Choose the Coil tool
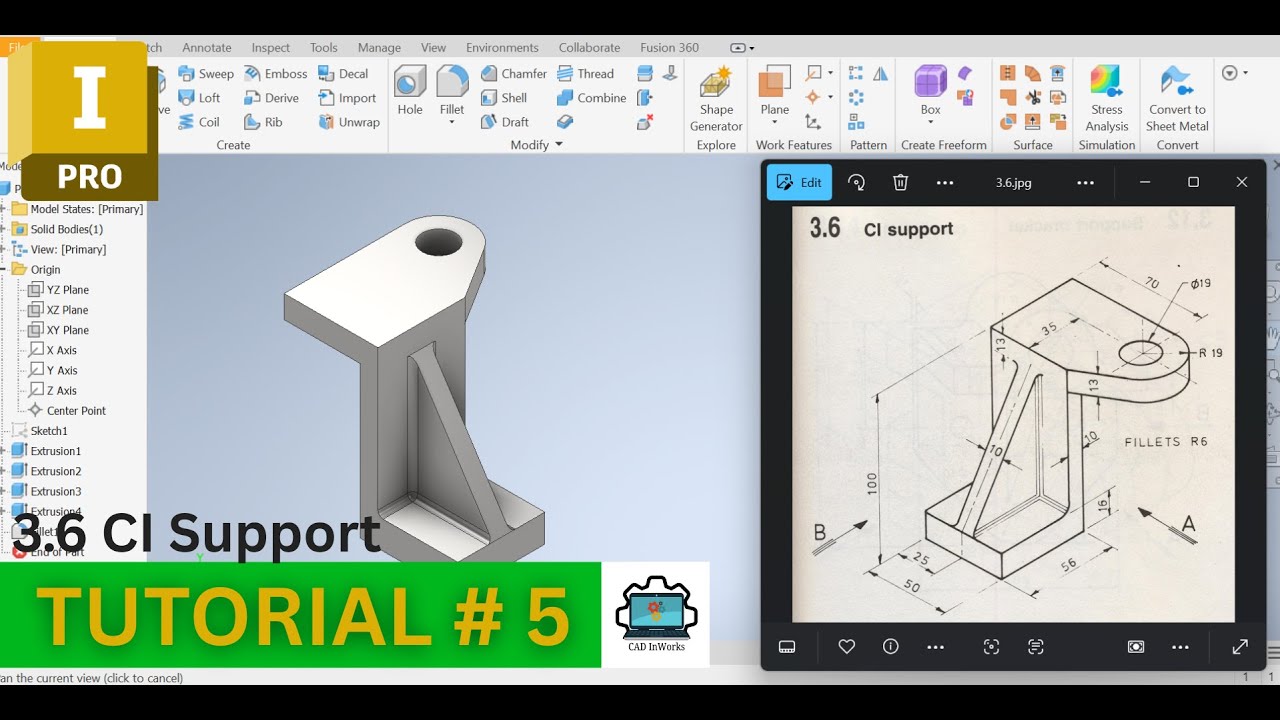This screenshot has width=1280, height=720. click(x=199, y=122)
